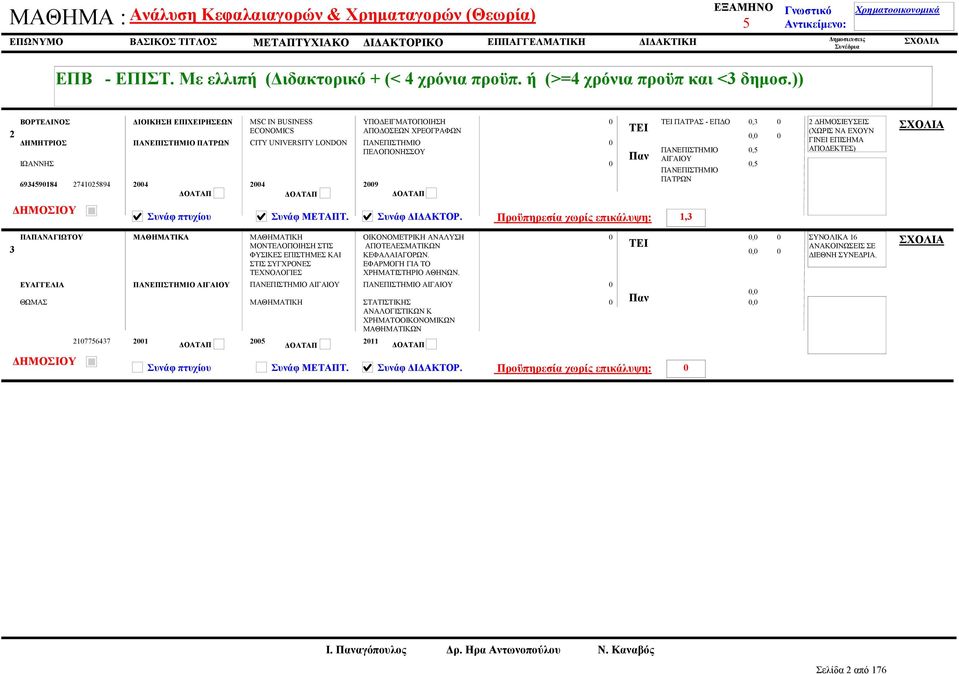Click the ΜΕΤΑΠΤΥΧΙΑΚΟ column header
The width and height of the screenshot is (959, 674).
point(301,42)
